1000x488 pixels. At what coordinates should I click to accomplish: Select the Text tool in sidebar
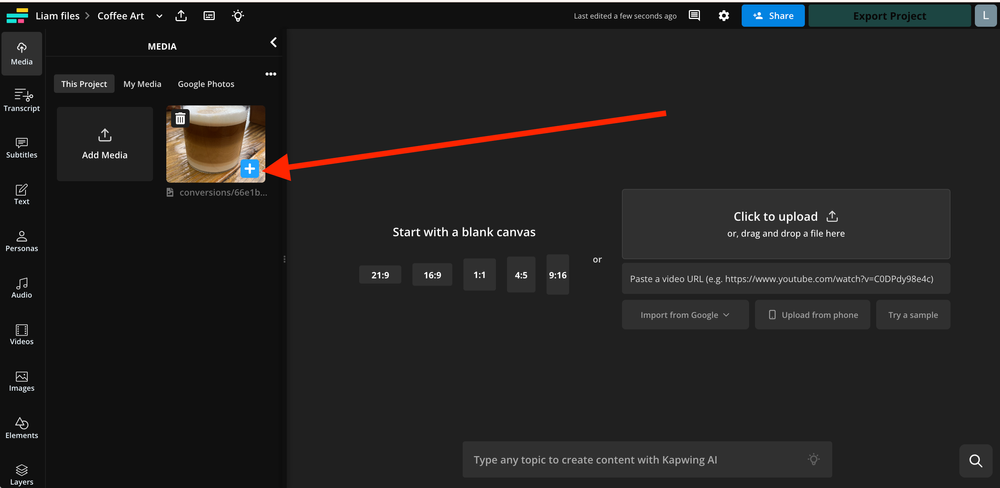coord(21,193)
